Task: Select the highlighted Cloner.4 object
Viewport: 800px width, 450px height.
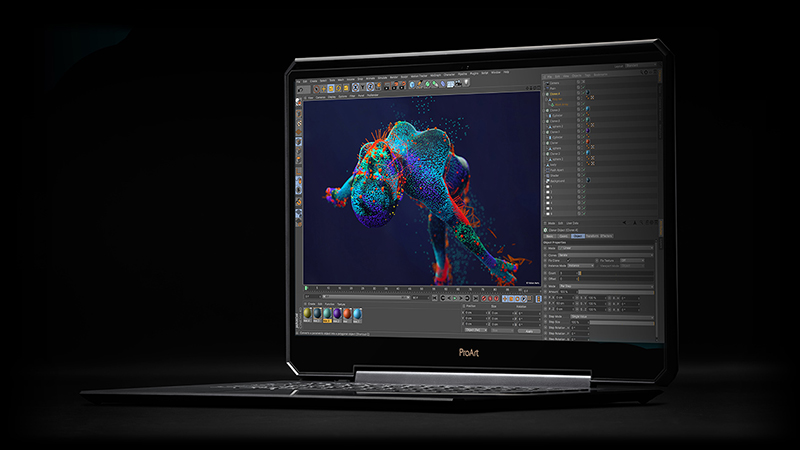Action: pos(555,94)
